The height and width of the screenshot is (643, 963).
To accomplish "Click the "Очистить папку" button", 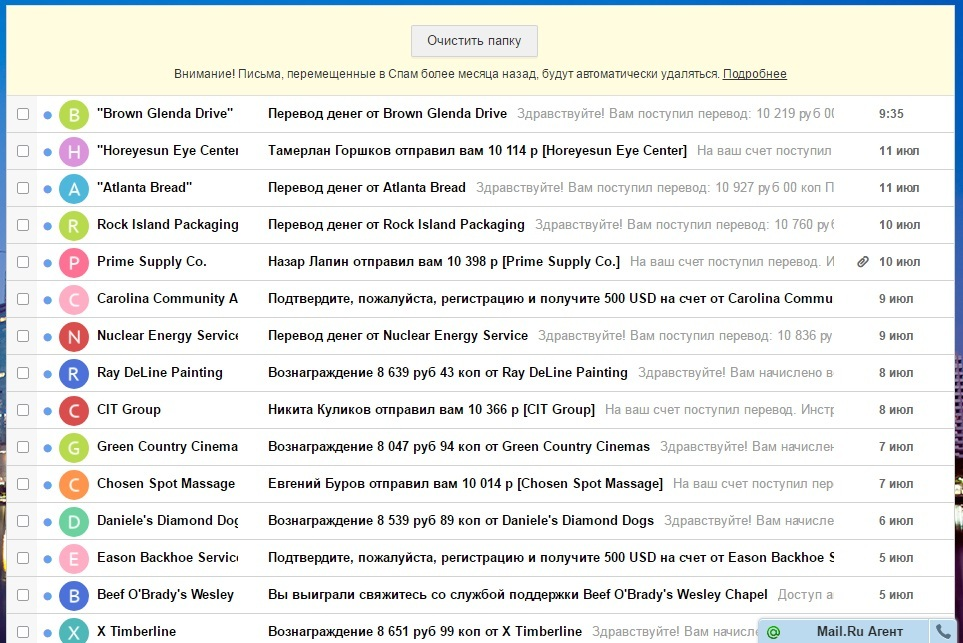I will pyautogui.click(x=474, y=41).
